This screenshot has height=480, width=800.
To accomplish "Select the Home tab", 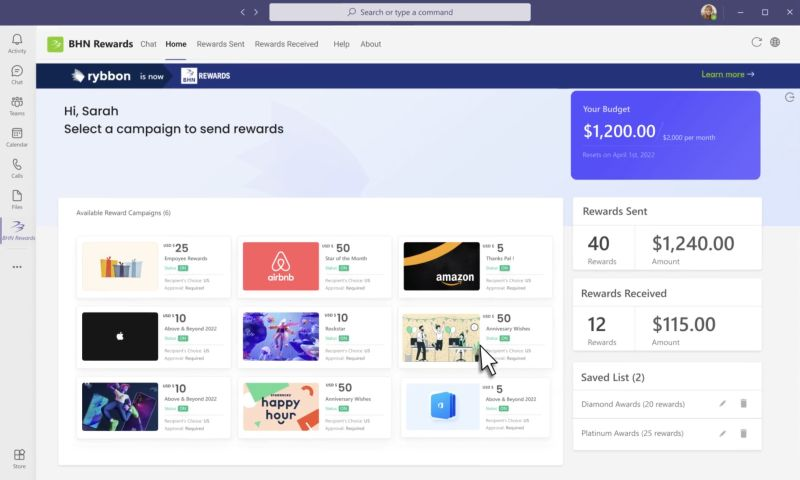I will pos(176,44).
